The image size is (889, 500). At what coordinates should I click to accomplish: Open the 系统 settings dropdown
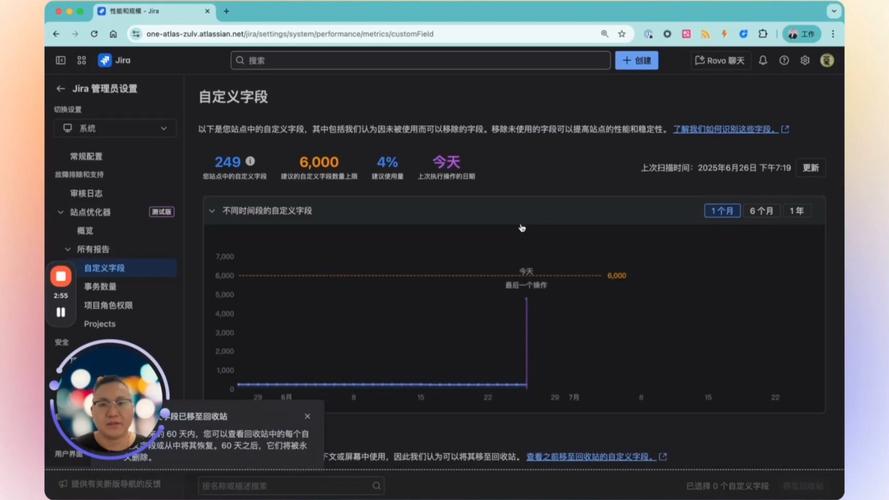[x=115, y=128]
